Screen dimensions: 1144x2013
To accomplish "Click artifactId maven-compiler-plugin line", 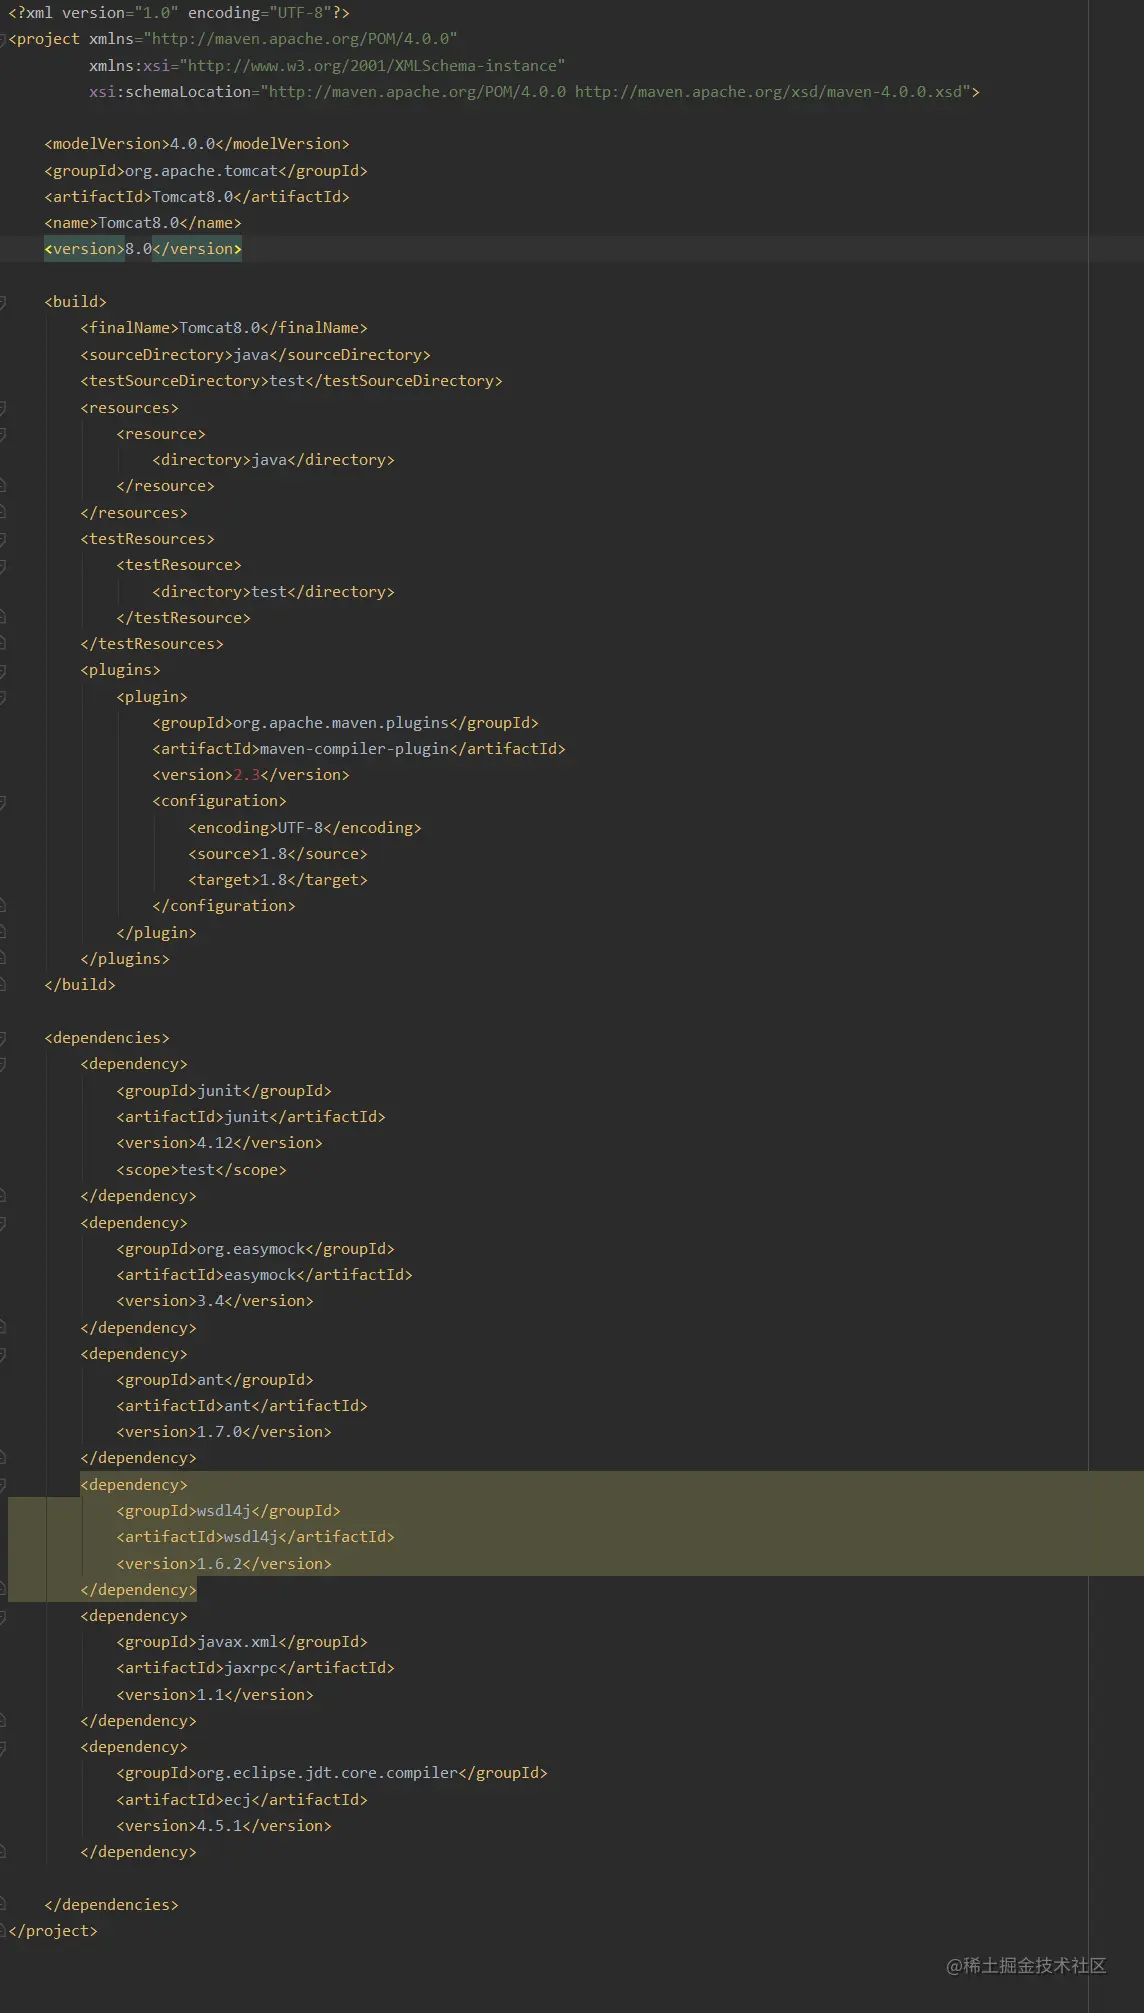I will 359,749.
